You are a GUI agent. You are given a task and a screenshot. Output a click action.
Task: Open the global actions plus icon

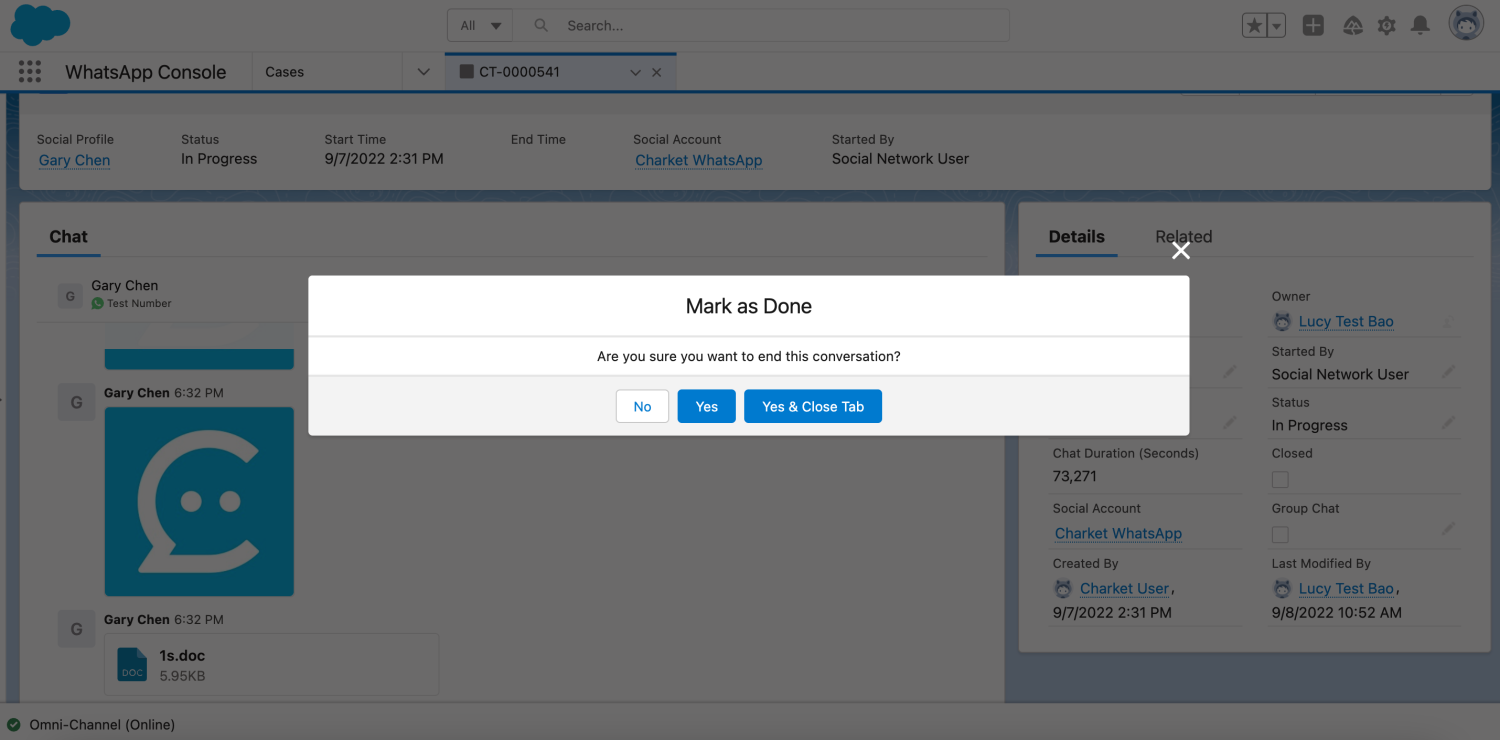(x=1313, y=26)
